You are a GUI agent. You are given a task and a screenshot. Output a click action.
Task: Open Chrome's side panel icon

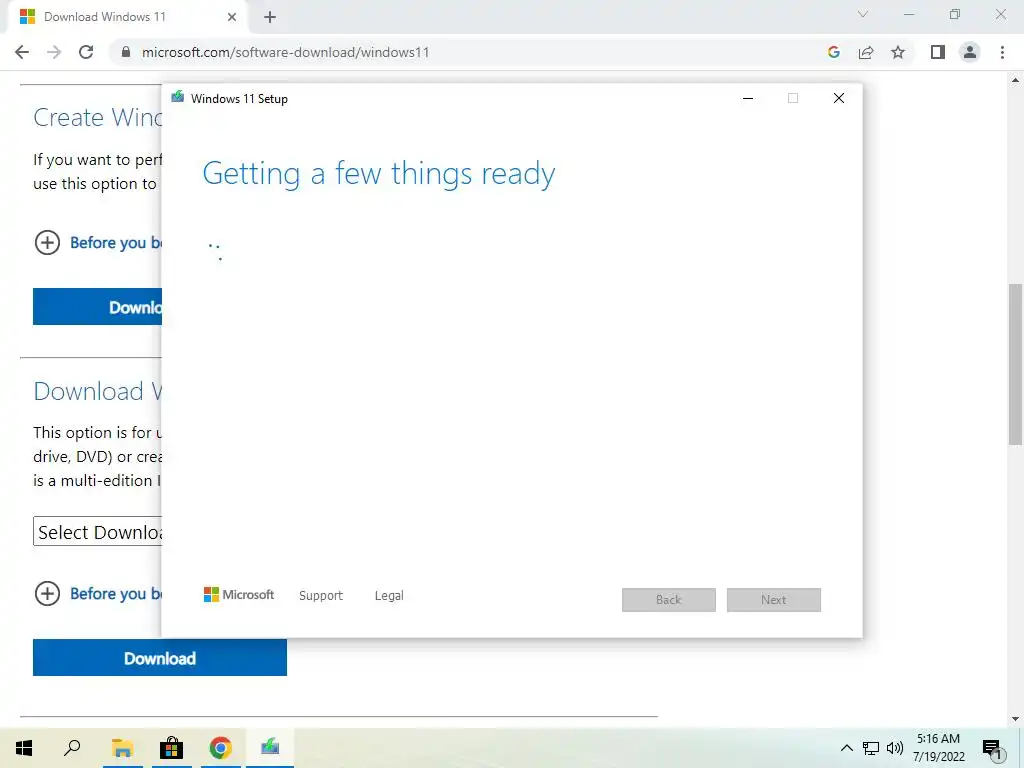pos(938,52)
